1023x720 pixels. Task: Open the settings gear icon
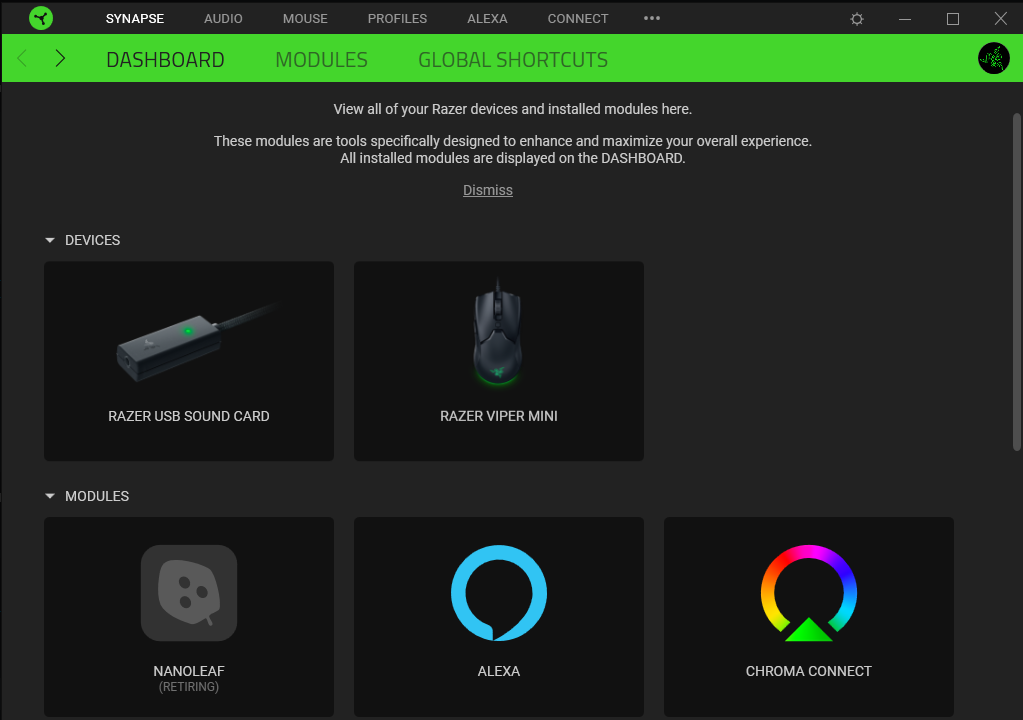[x=857, y=19]
